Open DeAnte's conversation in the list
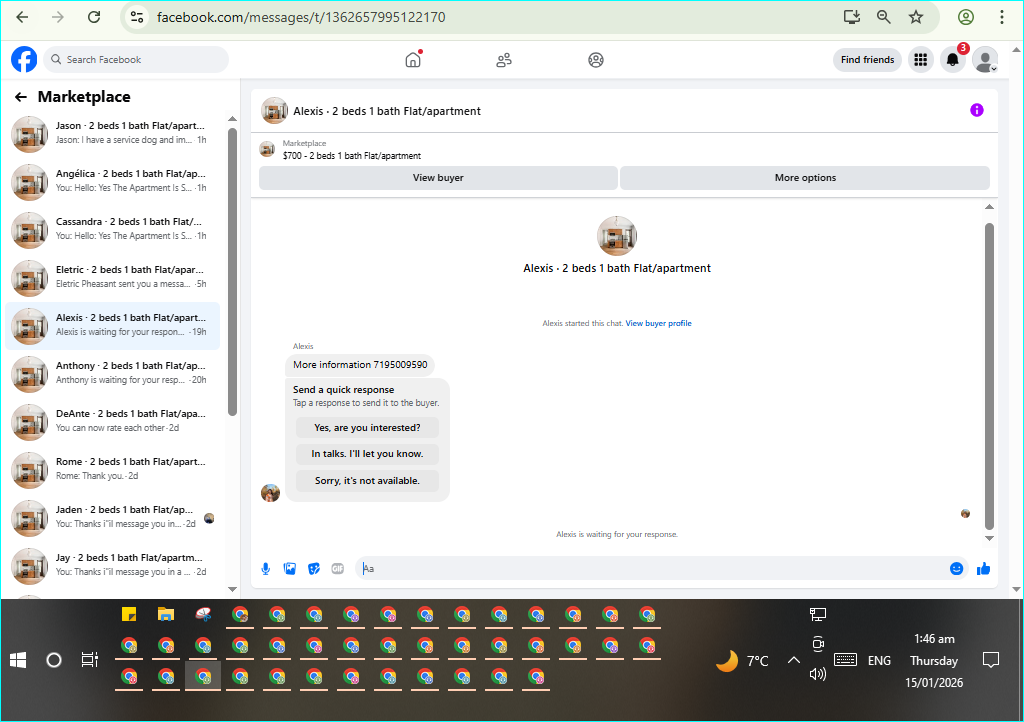Image resolution: width=1024 pixels, height=722 pixels. [x=112, y=422]
